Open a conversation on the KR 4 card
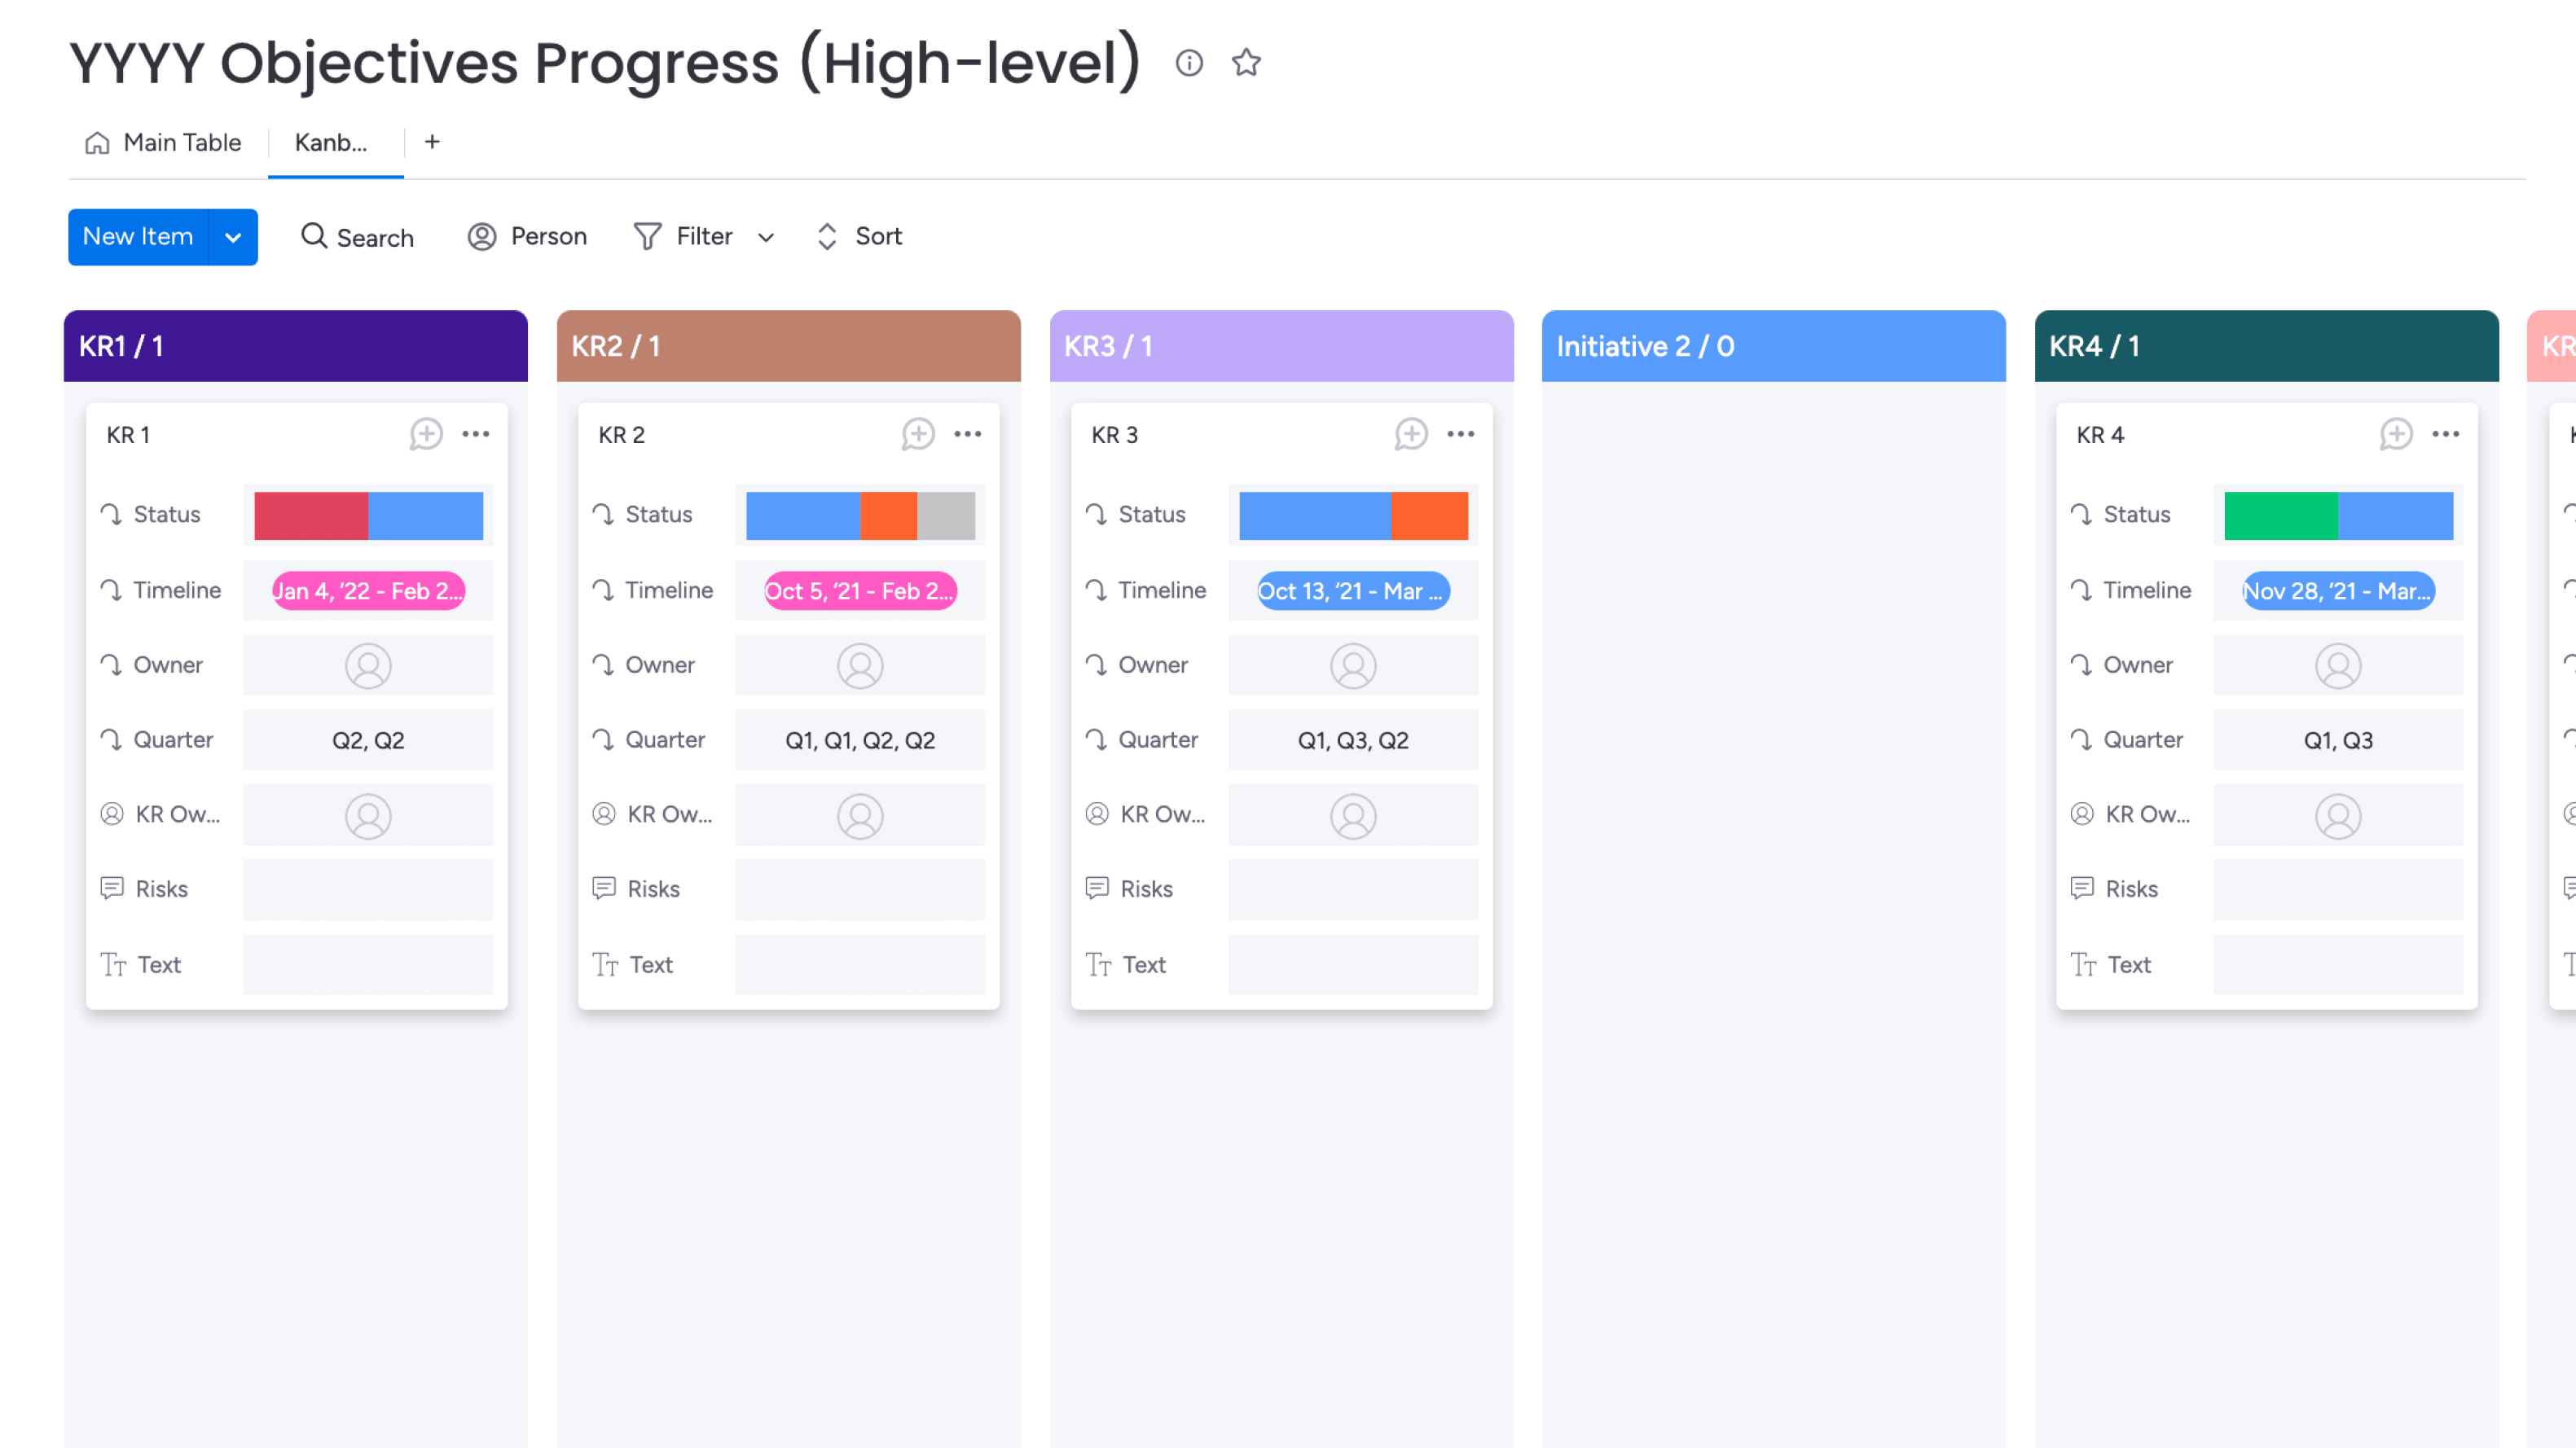 pyautogui.click(x=2397, y=434)
